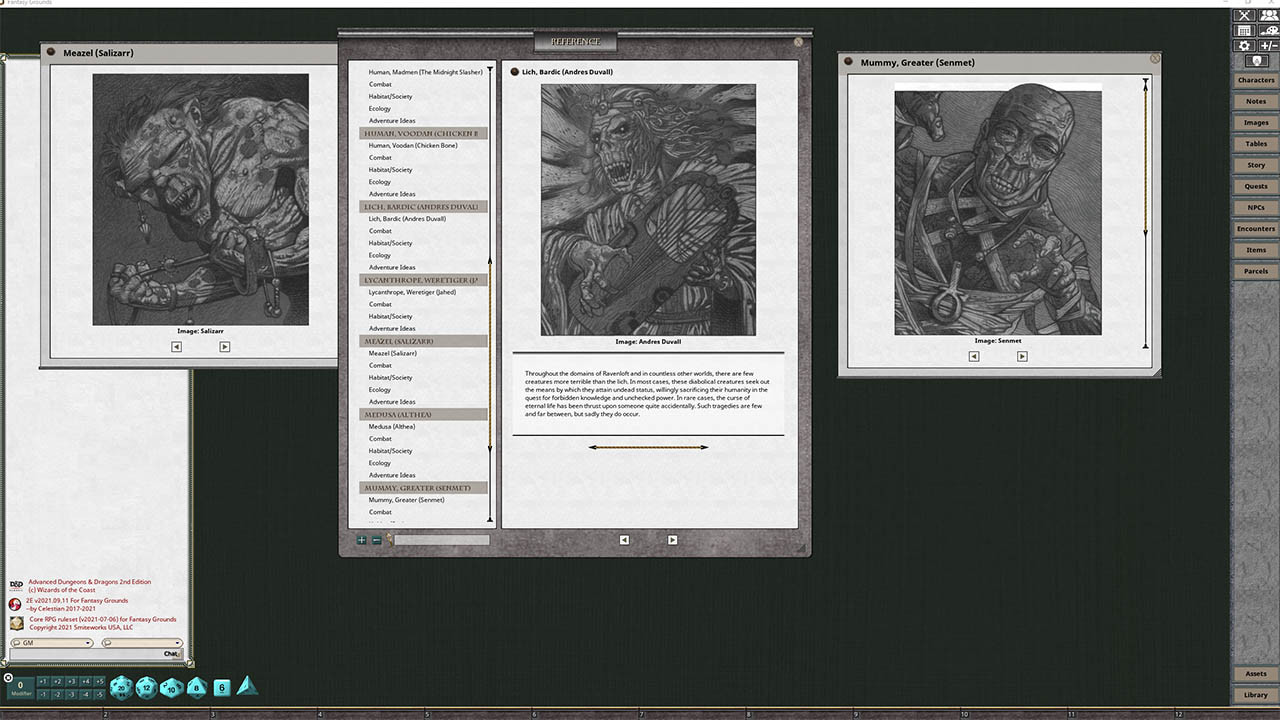Open the NPCs sidebar tab
The height and width of the screenshot is (720, 1280).
click(1256, 208)
